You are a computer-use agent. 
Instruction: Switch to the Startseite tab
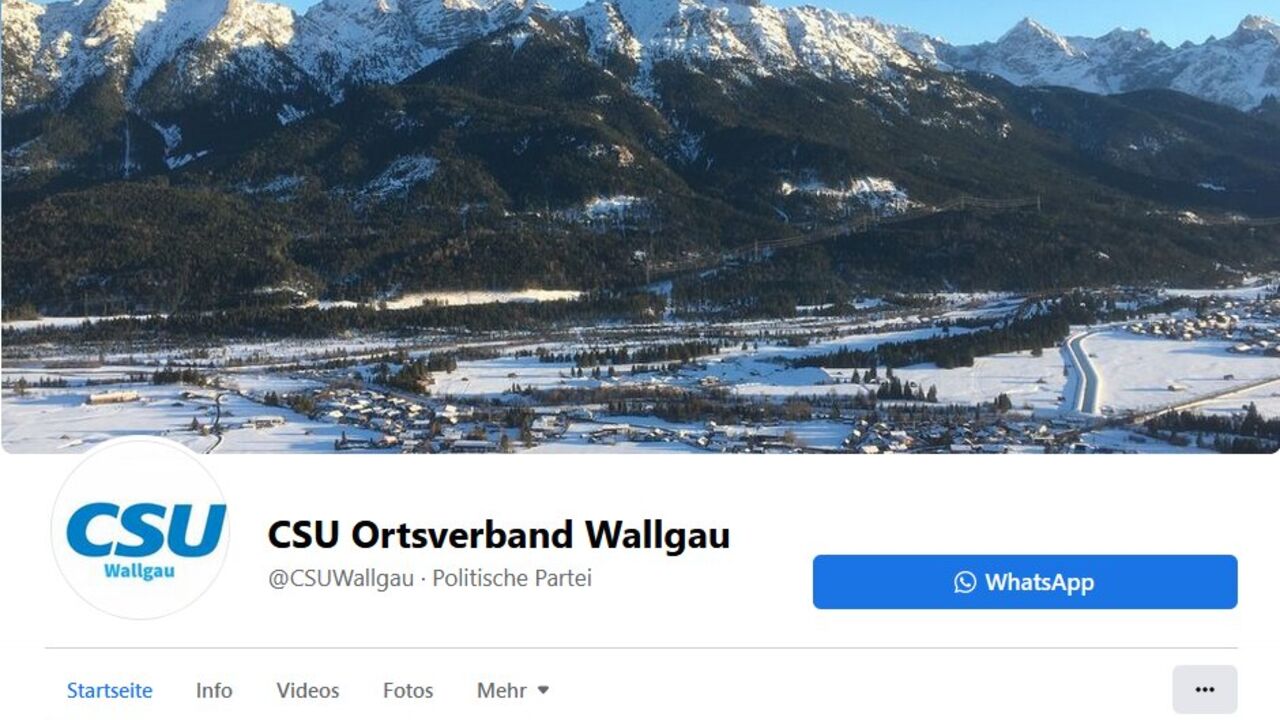(110, 690)
